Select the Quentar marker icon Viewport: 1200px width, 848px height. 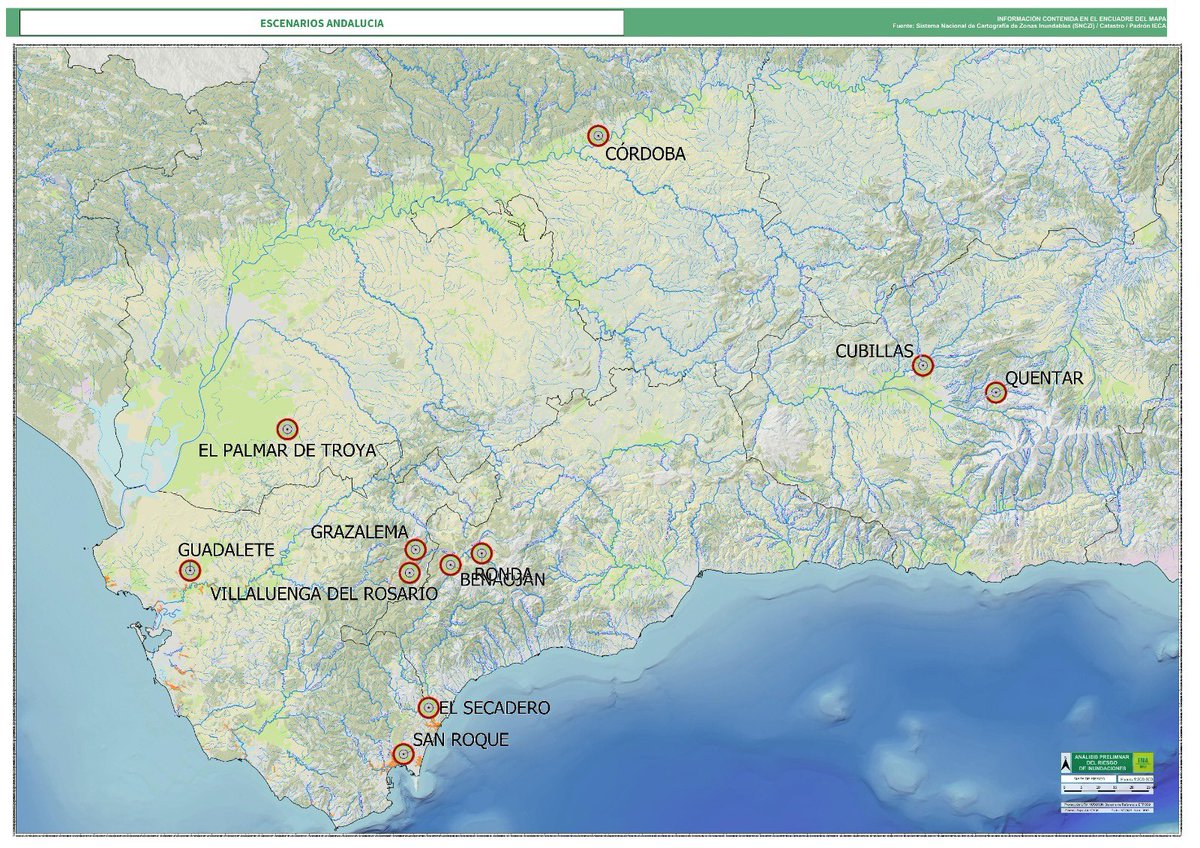click(996, 392)
